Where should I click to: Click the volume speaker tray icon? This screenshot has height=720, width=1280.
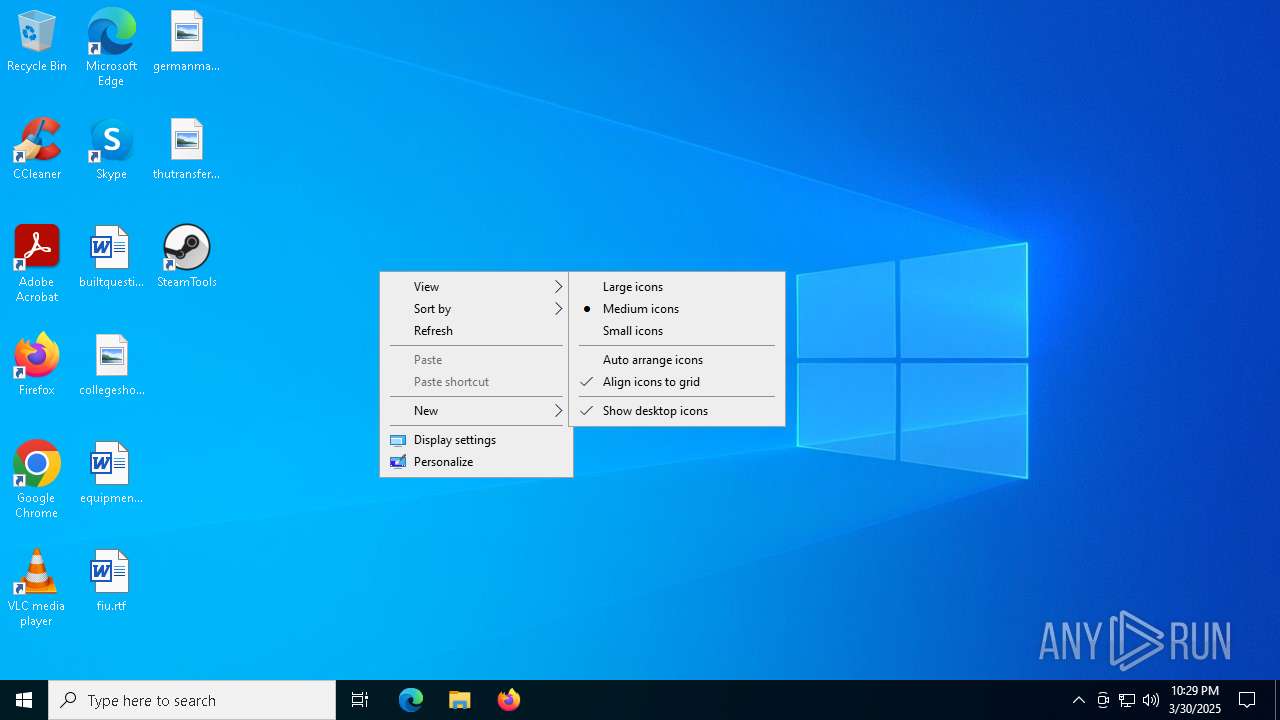pos(1151,700)
